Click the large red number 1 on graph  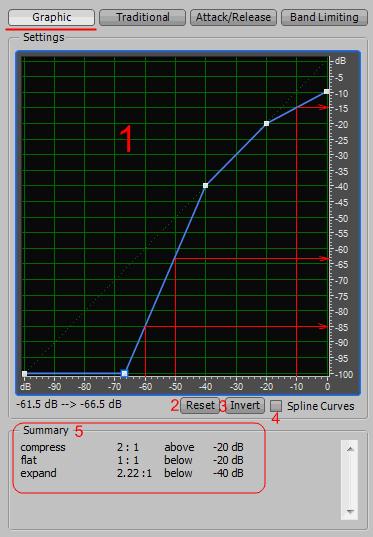(x=126, y=139)
